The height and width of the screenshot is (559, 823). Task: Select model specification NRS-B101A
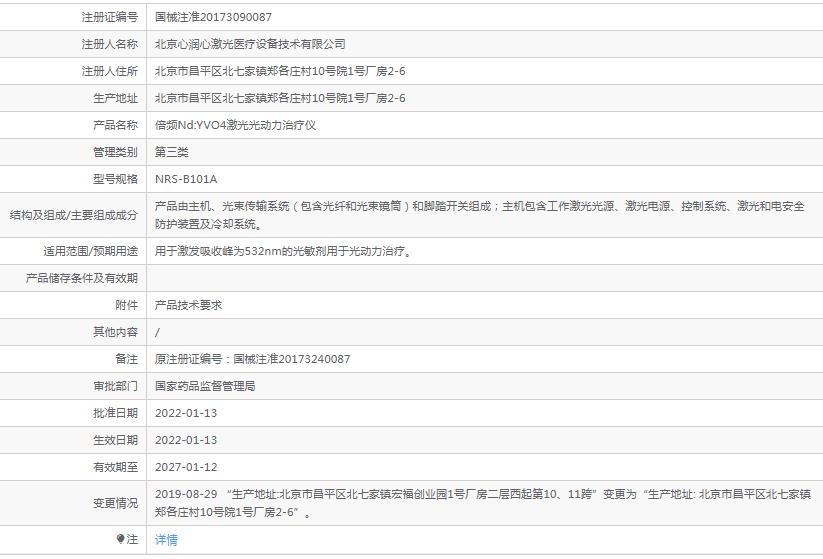[x=186, y=179]
